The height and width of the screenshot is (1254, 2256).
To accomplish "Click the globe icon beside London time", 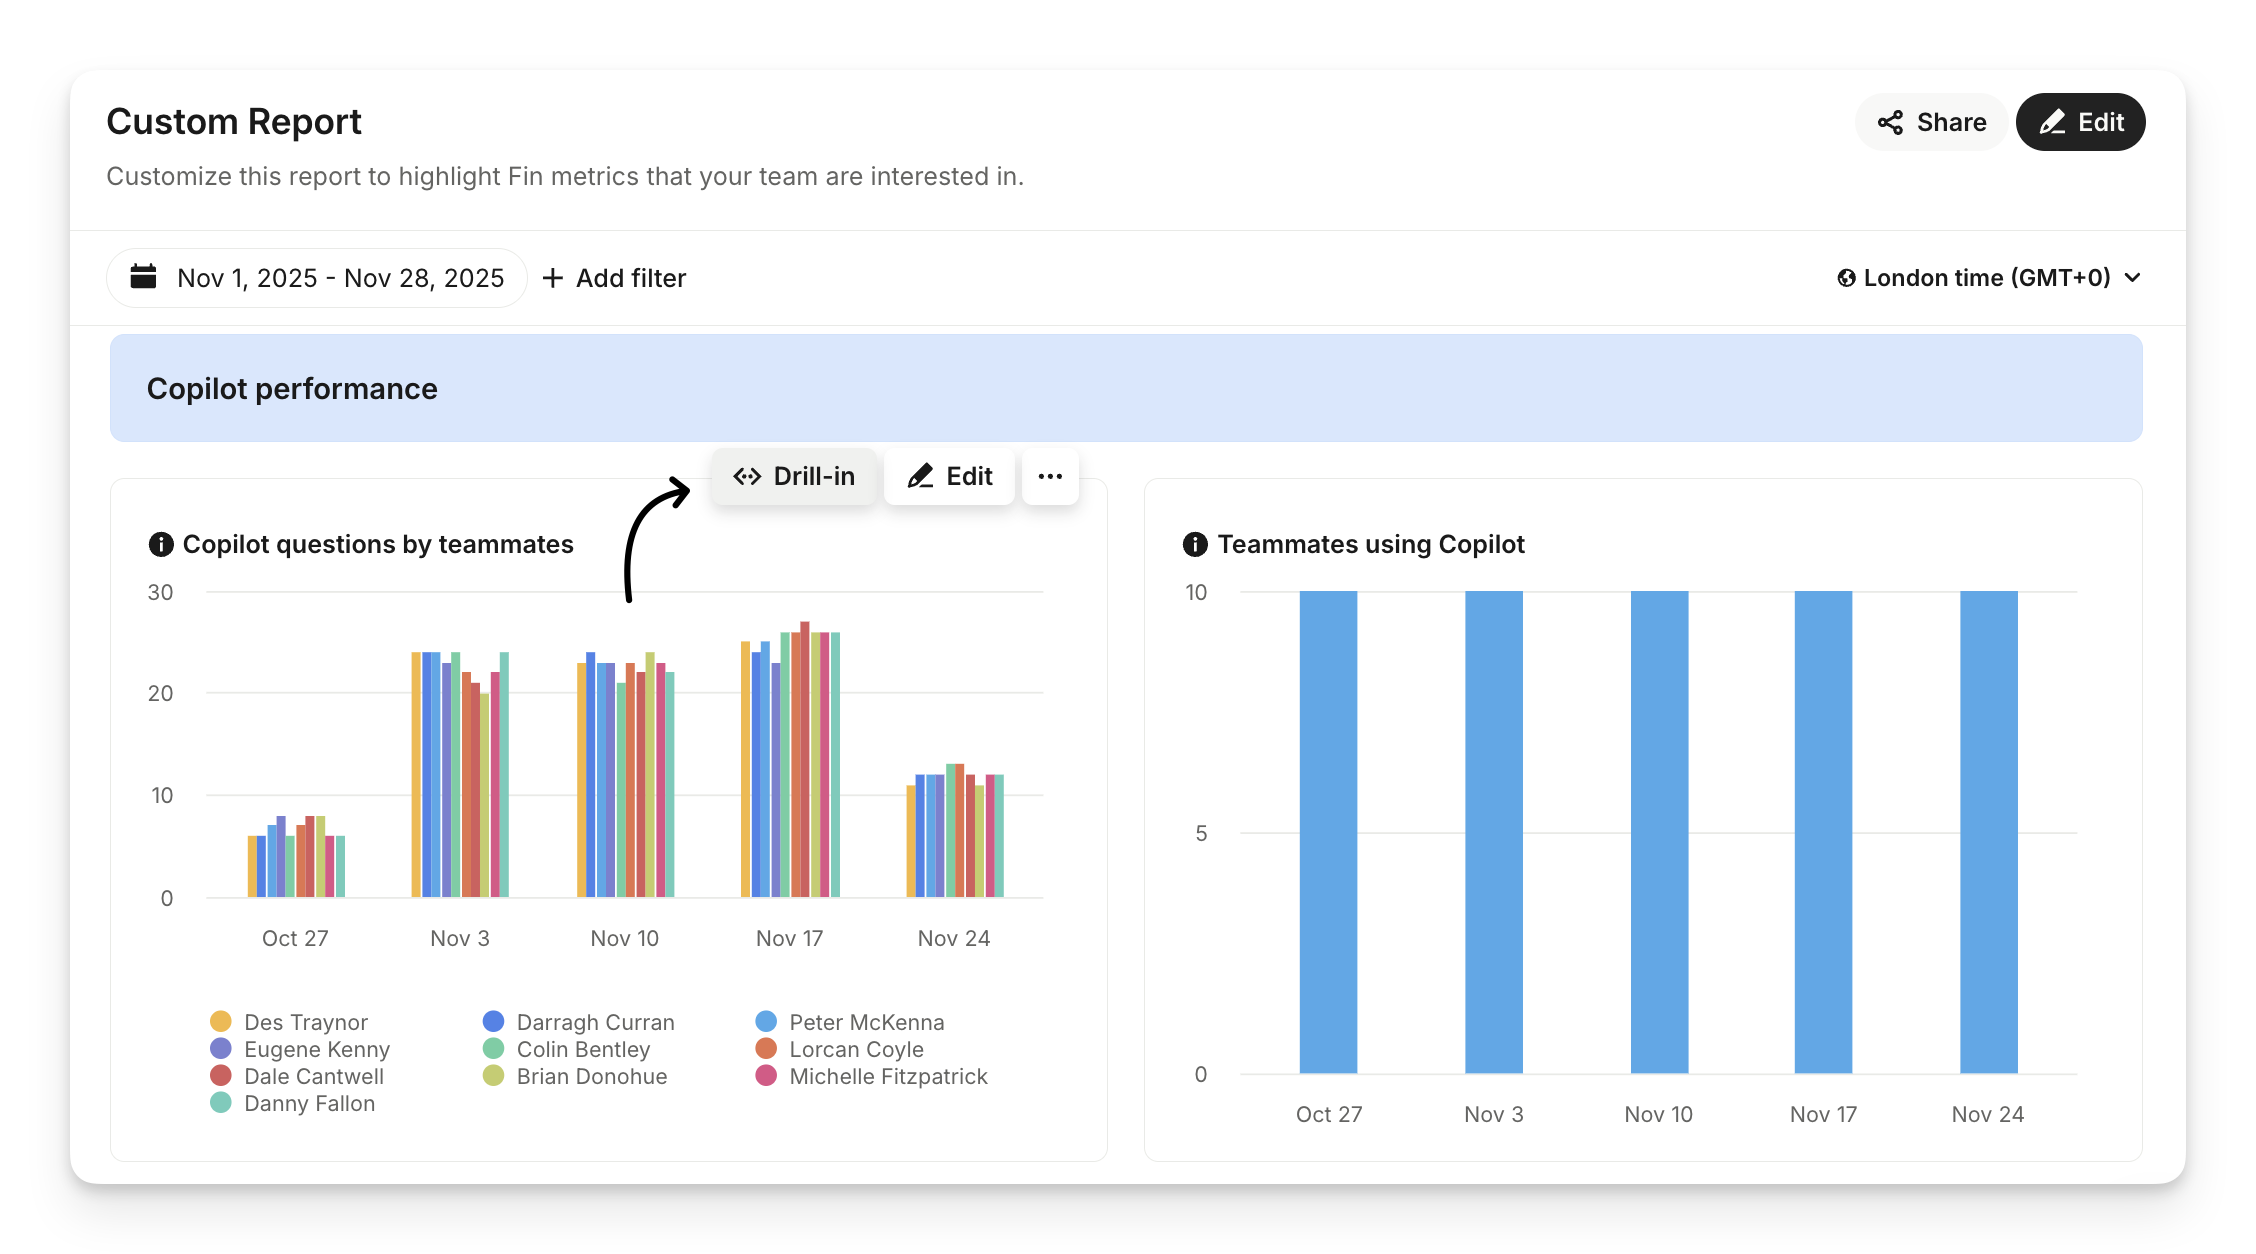I will (1846, 278).
